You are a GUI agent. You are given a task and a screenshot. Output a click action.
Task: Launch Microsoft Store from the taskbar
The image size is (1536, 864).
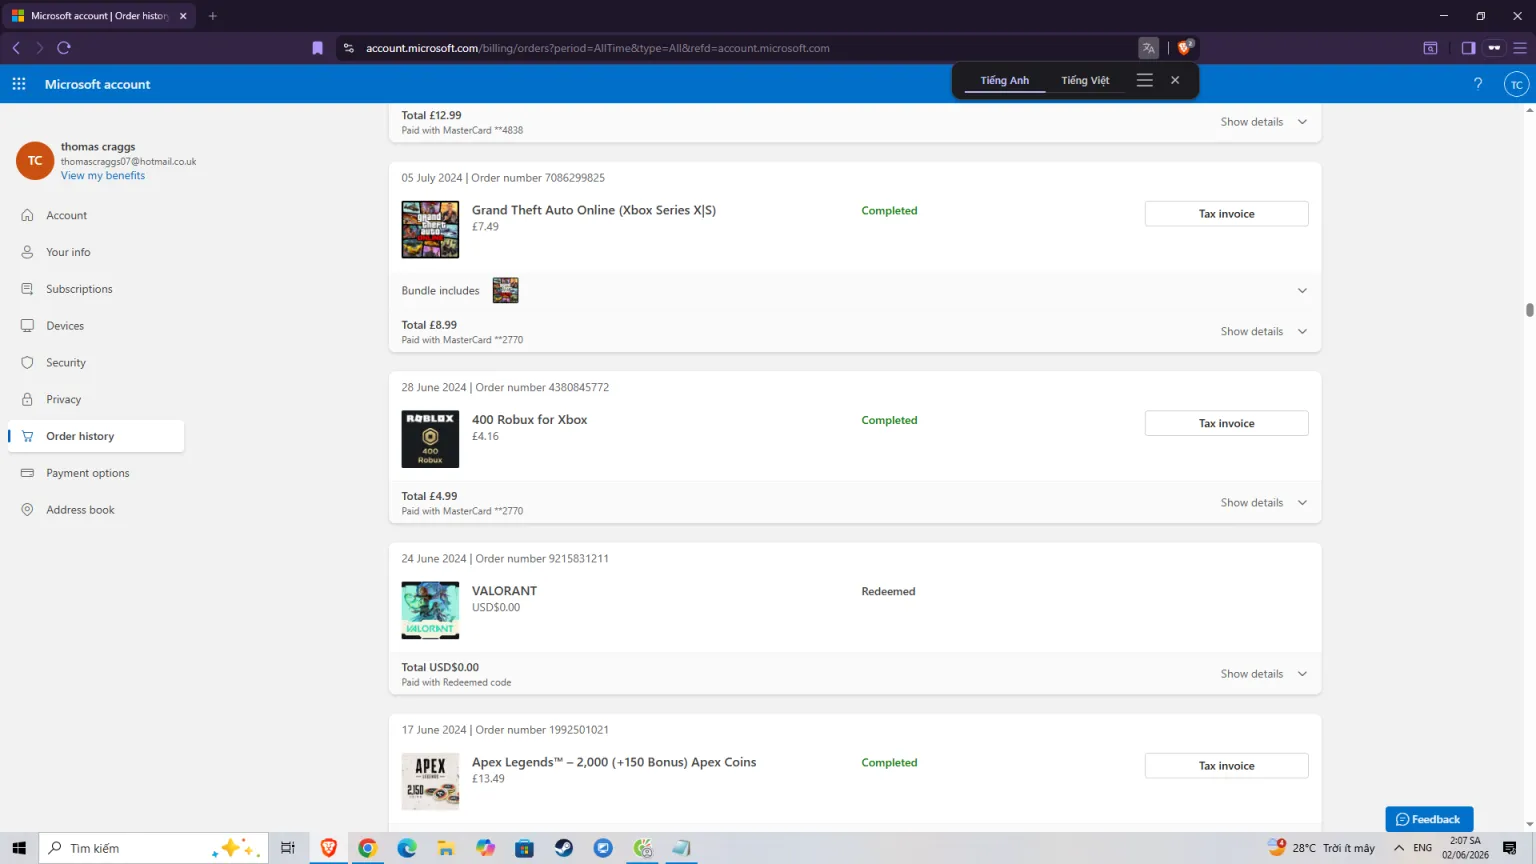[525, 848]
